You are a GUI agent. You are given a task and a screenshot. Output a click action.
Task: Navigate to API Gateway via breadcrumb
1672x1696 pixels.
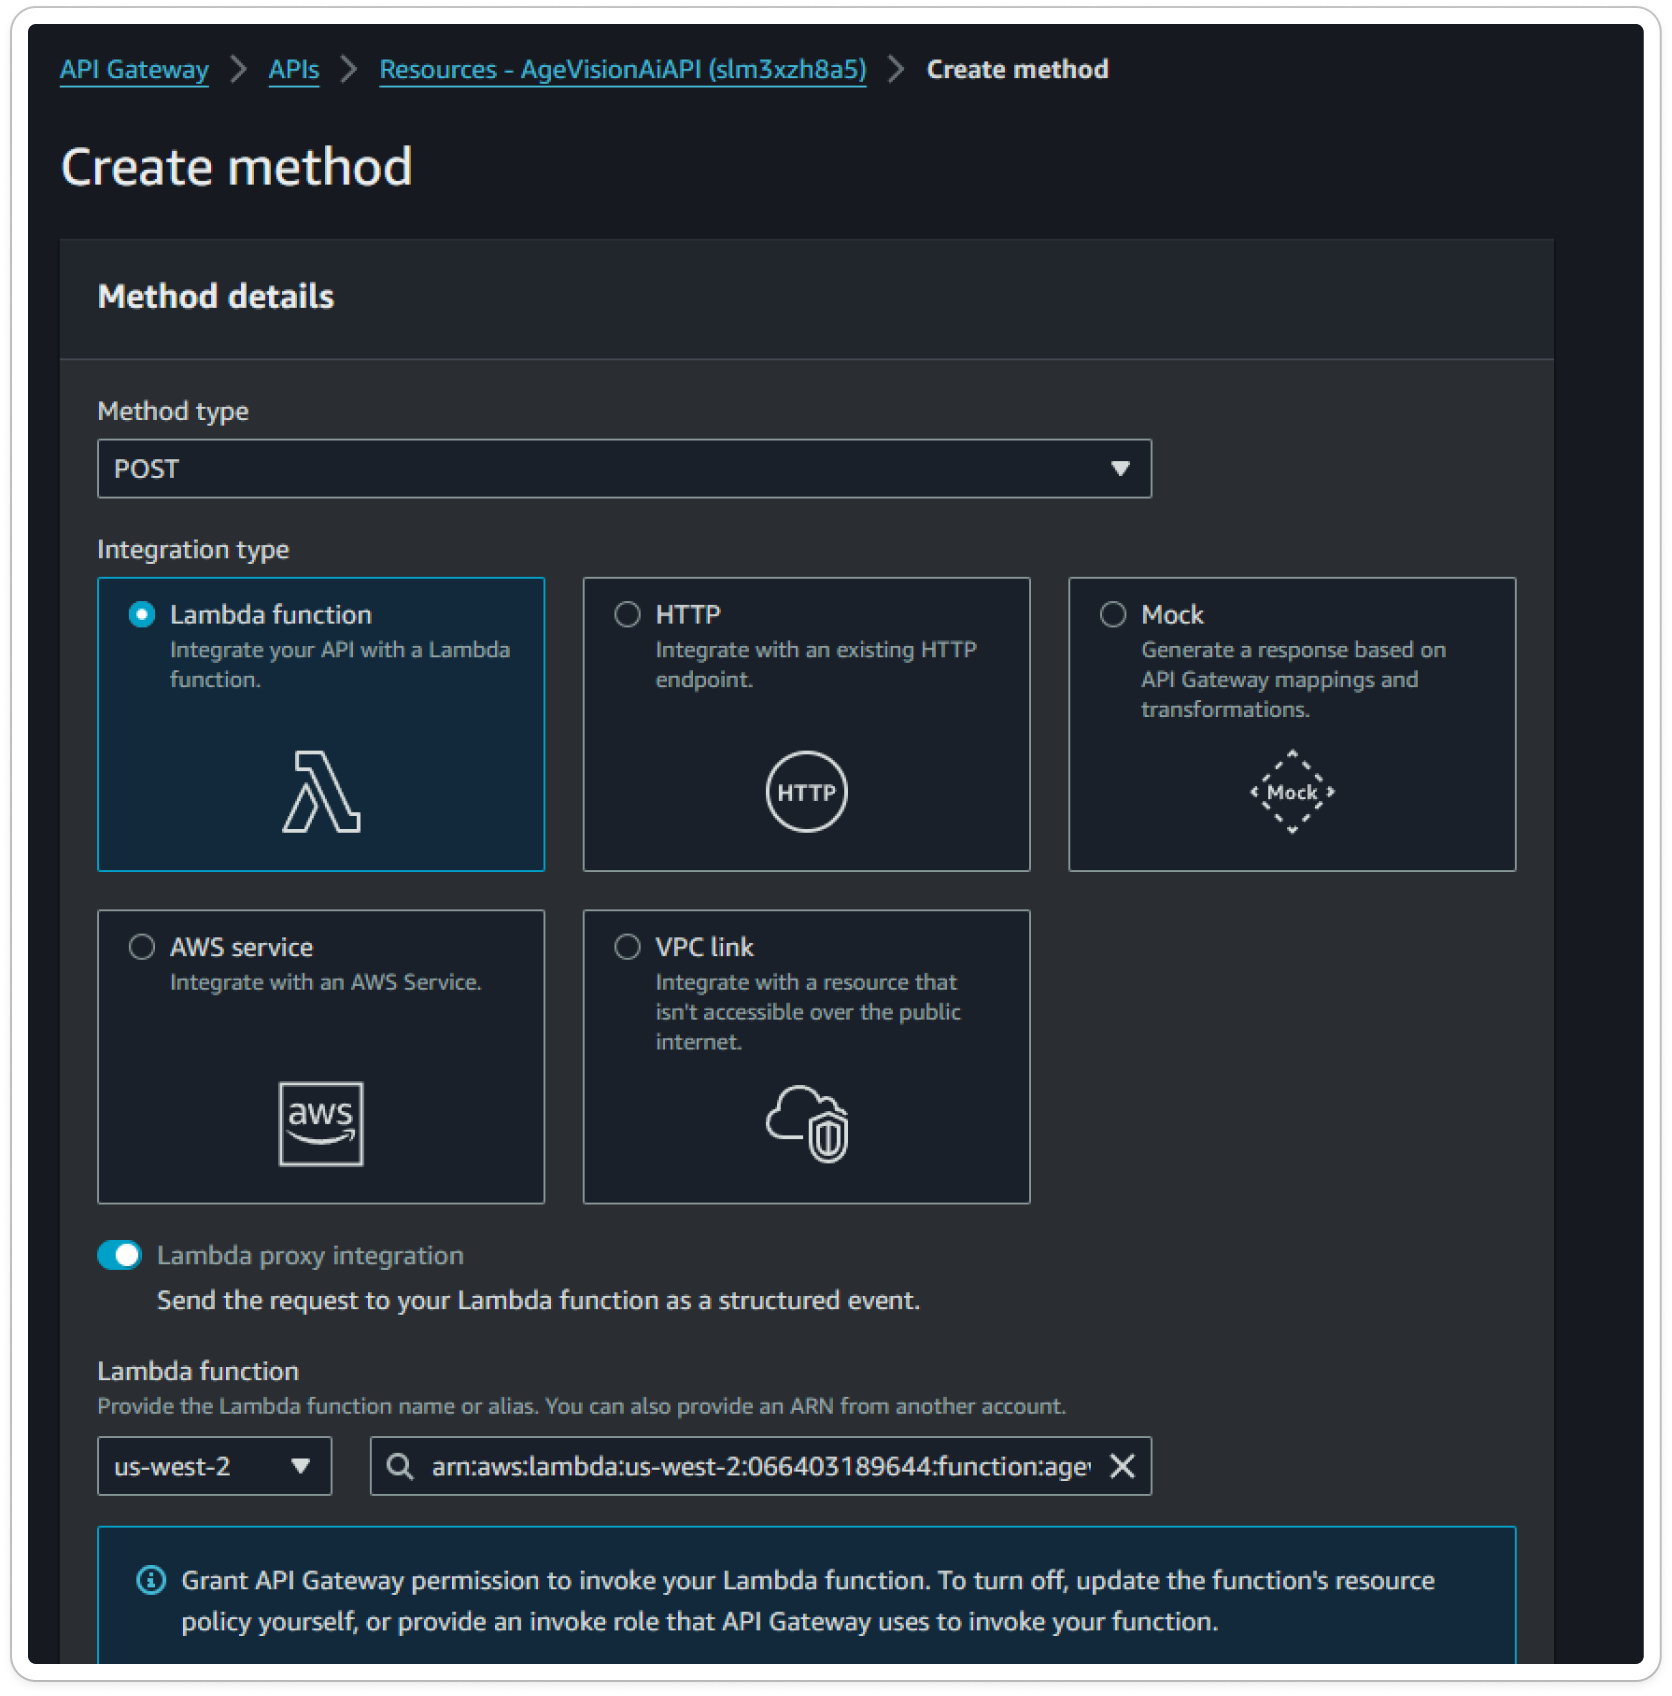click(134, 69)
